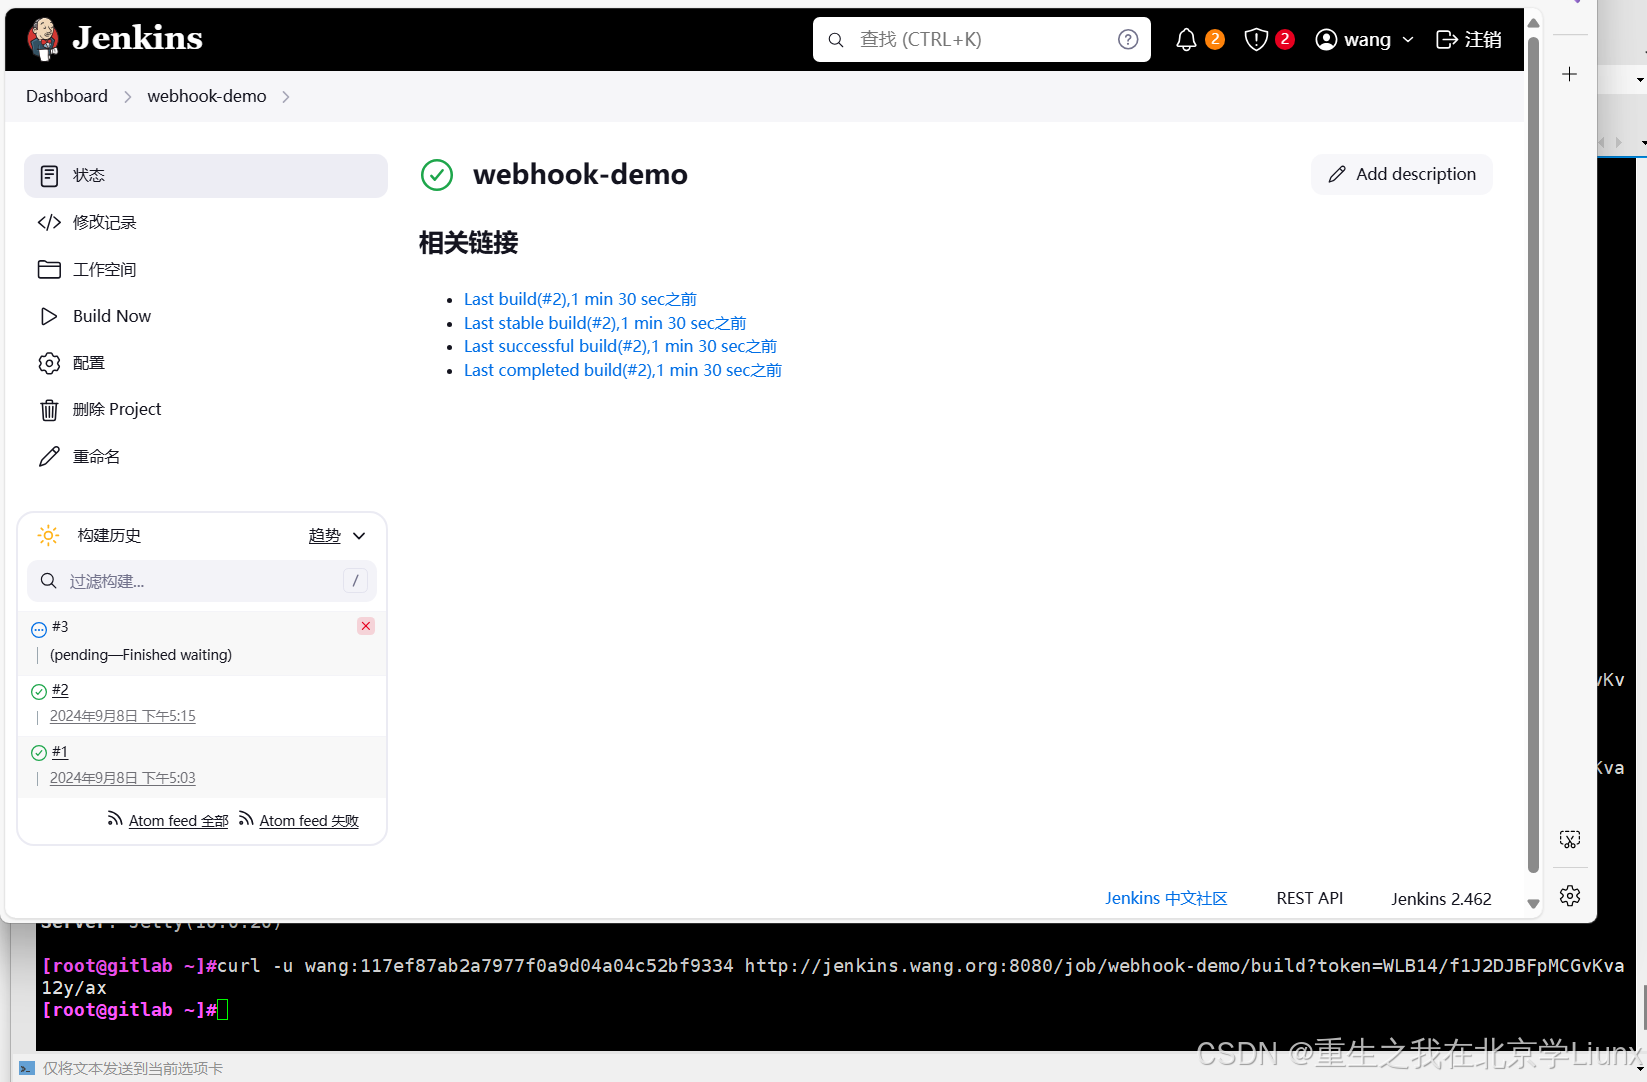
Task: Click the 删除 Project trash icon
Action: 49,410
